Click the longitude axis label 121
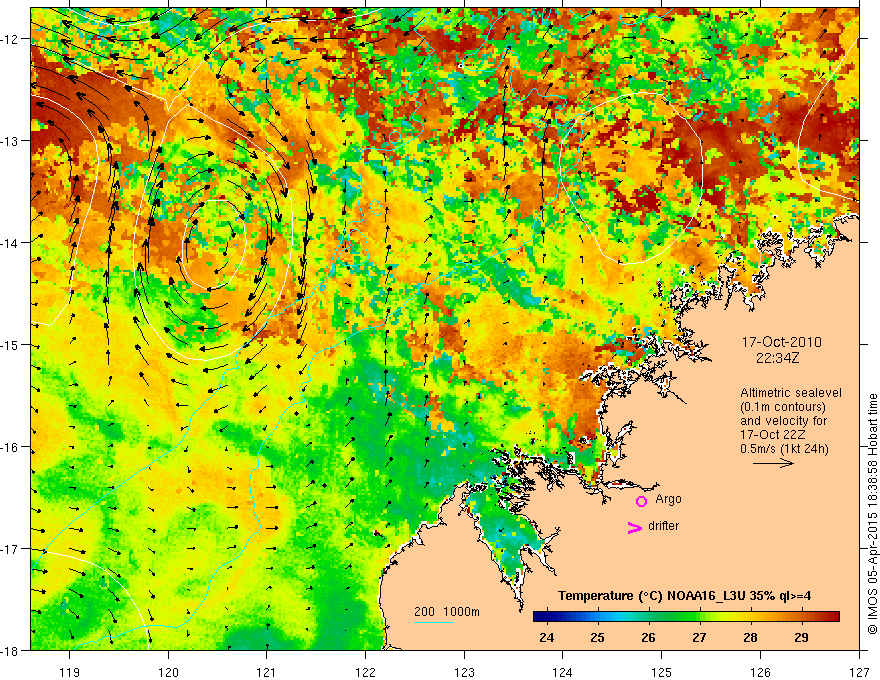The height and width of the screenshot is (680, 880). point(267,672)
